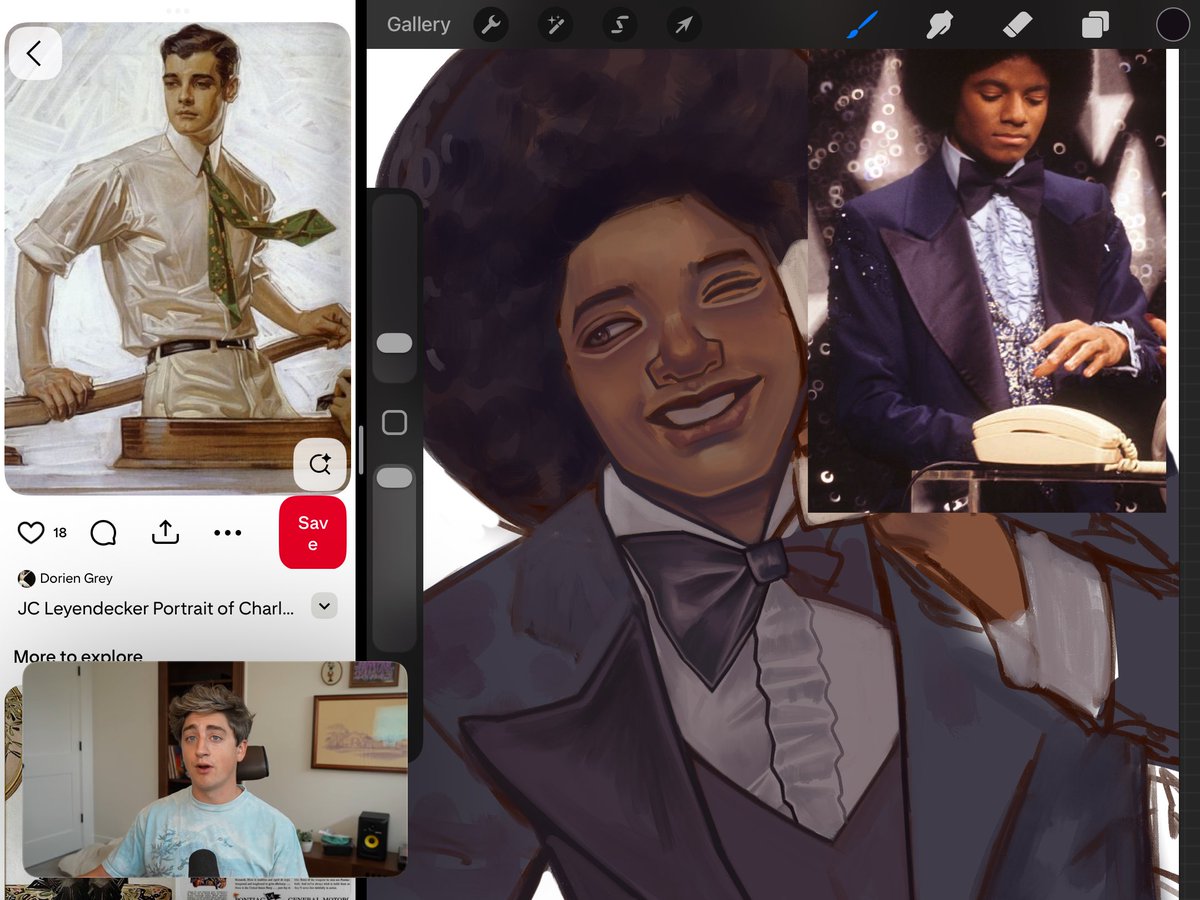Open the pin more options dots
Viewport: 1200px width, 900px height.
228,533
